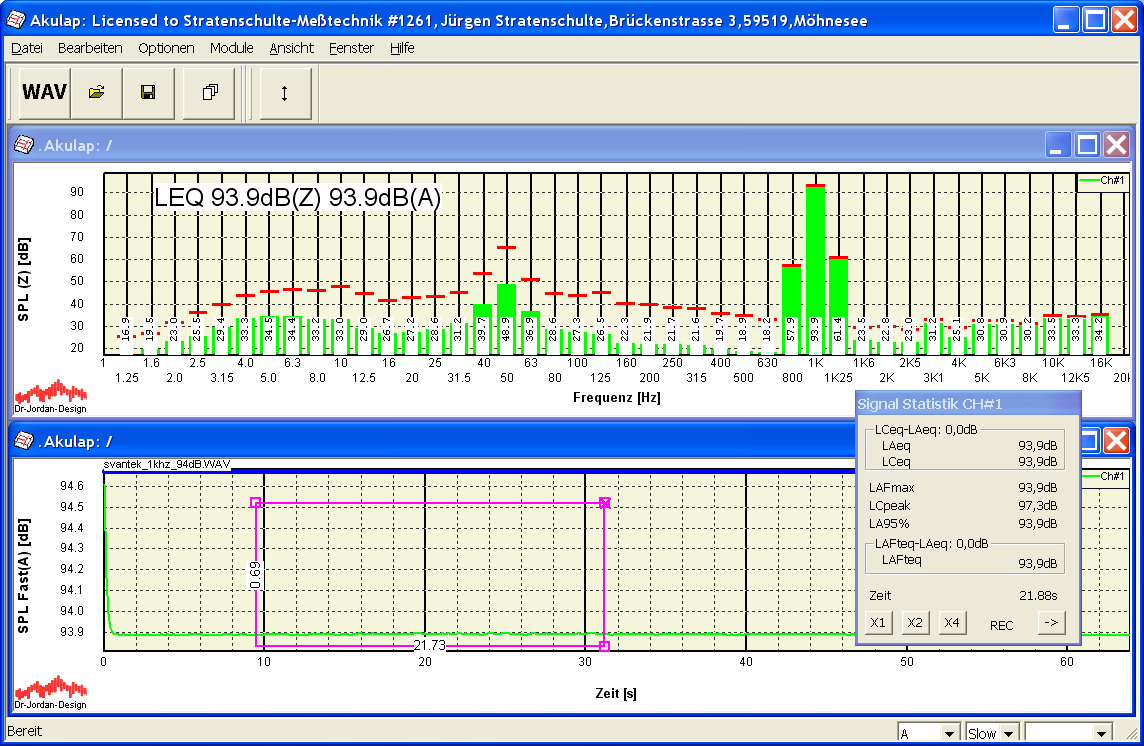Viewport: 1144px width, 746px height.
Task: Open the Module menu
Action: point(231,47)
